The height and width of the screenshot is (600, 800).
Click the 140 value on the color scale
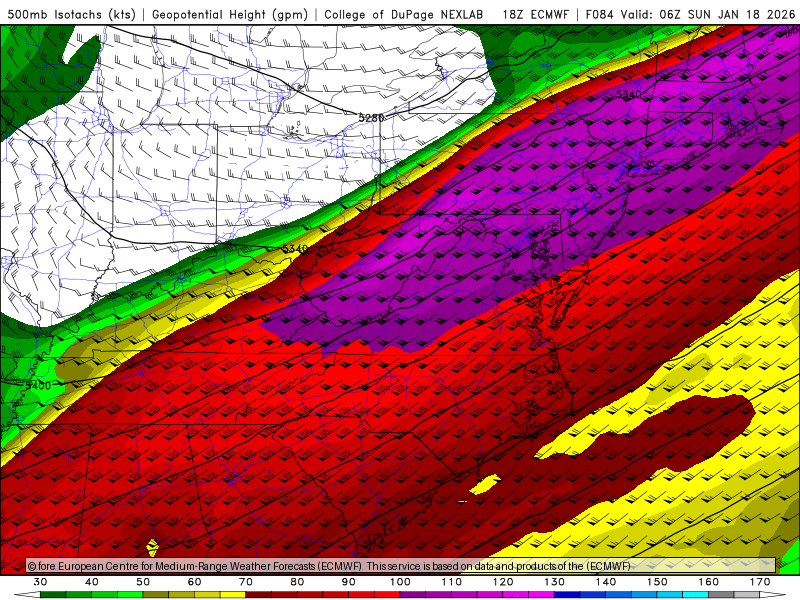606,582
